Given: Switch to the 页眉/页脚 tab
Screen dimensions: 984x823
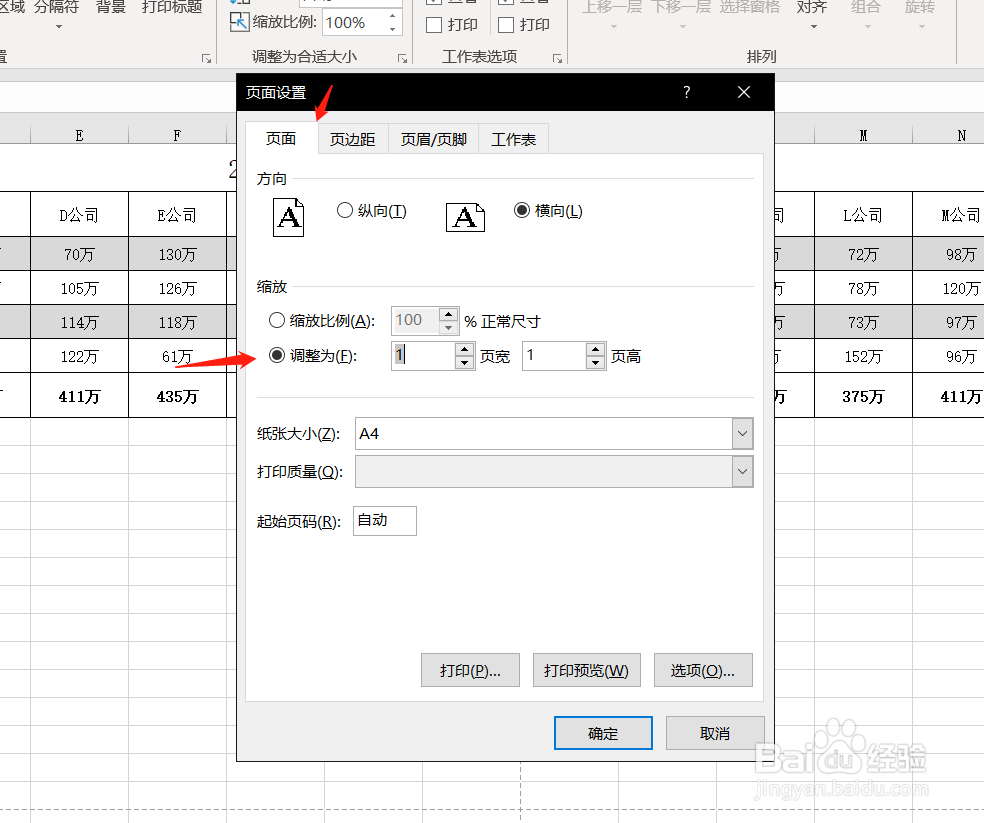Looking at the screenshot, I should [433, 139].
